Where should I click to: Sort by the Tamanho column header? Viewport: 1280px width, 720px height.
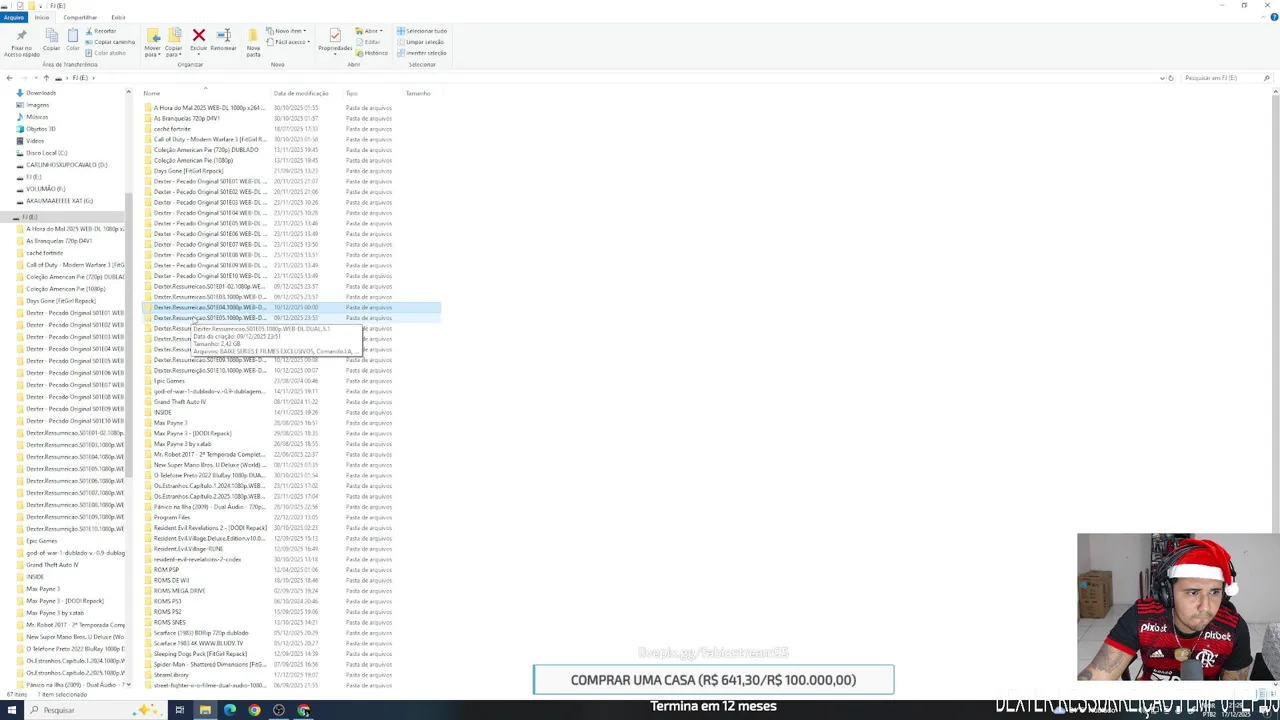tap(418, 93)
